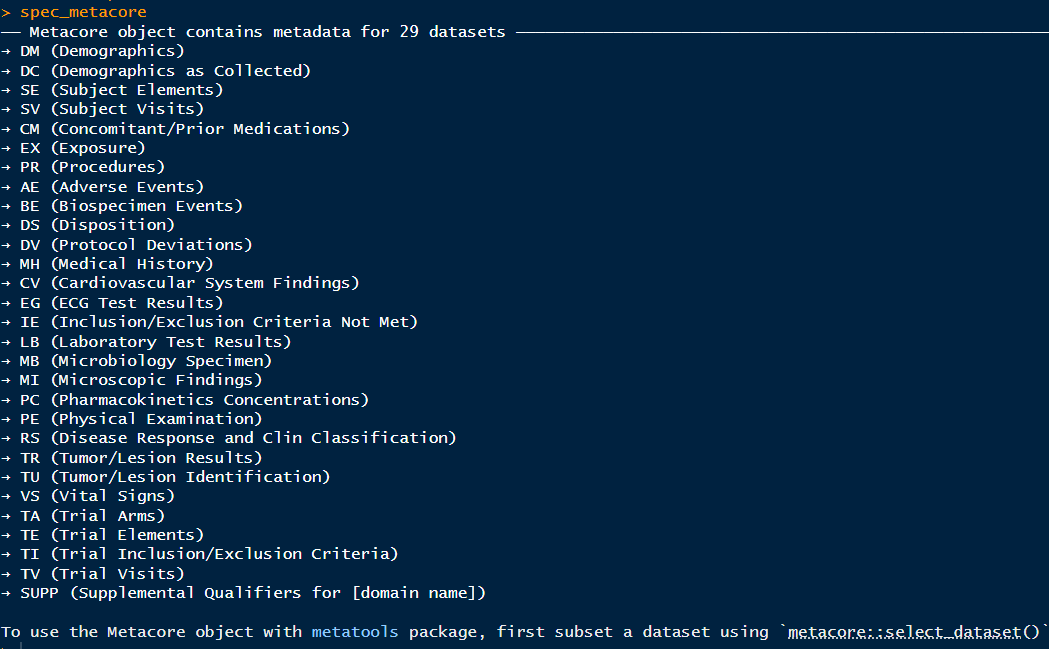Click the RS (Disease Response) dataset line
Screen dimensions: 1049x649
point(237,437)
